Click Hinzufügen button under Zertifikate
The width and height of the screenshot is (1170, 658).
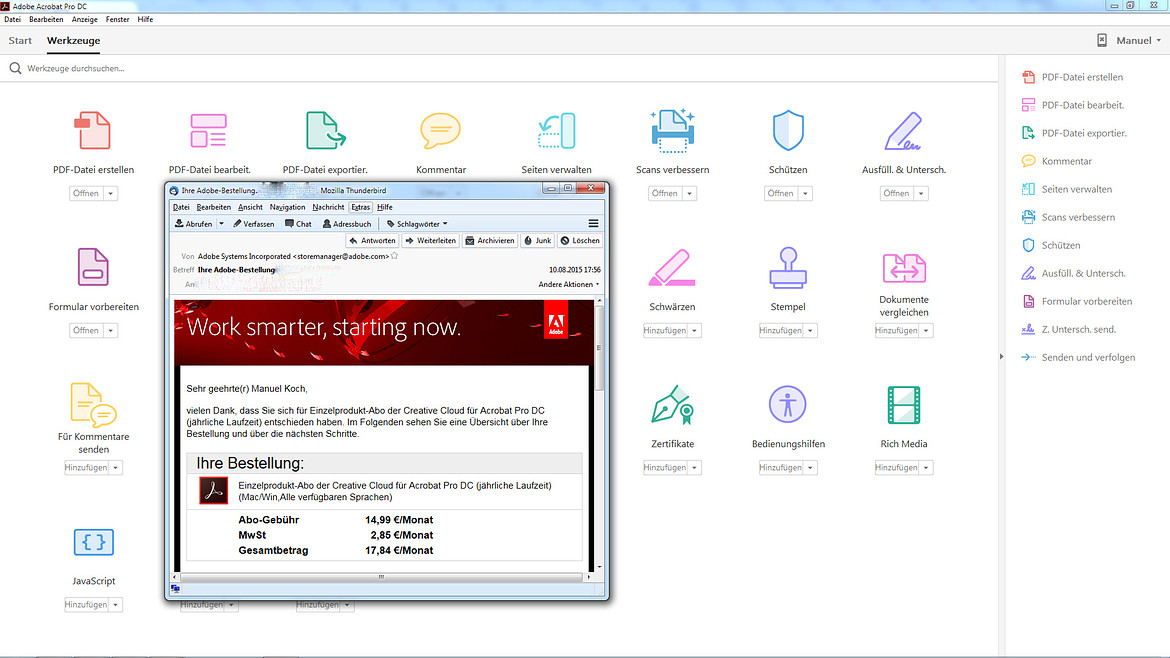coord(665,468)
